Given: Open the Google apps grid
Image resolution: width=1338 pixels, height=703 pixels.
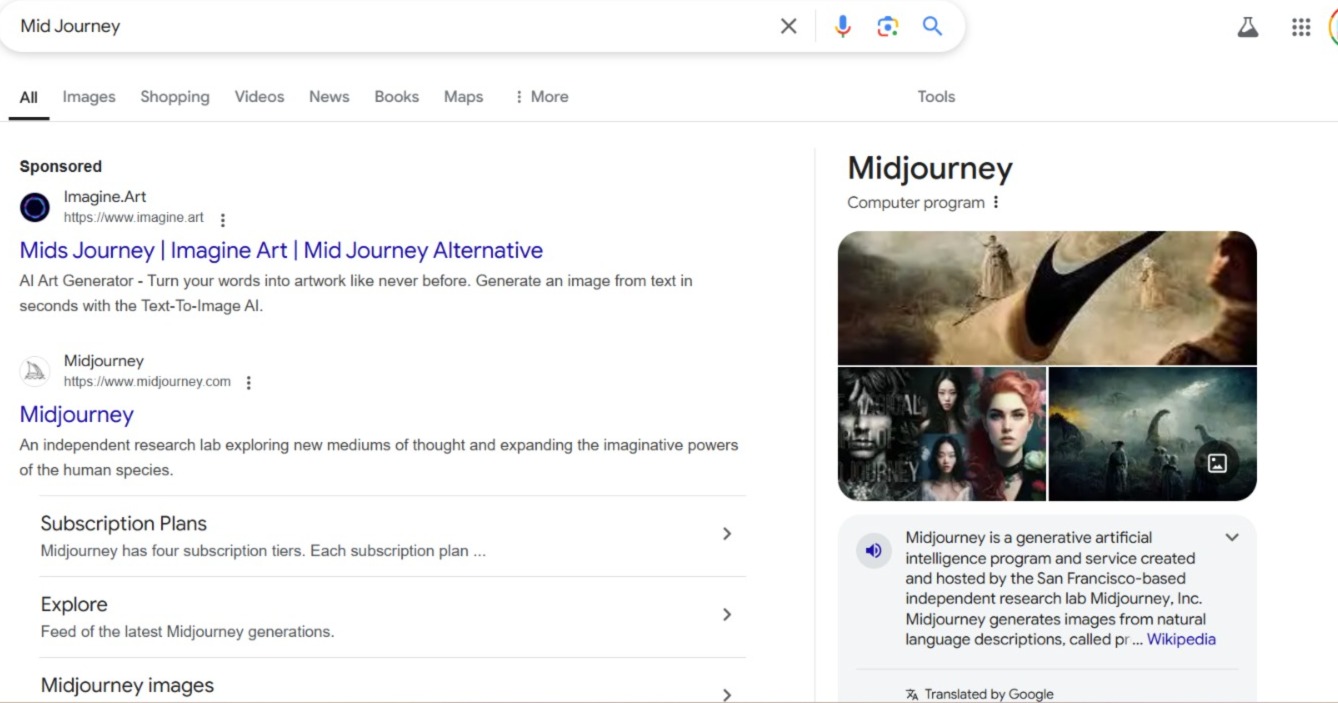Looking at the screenshot, I should 1301,27.
